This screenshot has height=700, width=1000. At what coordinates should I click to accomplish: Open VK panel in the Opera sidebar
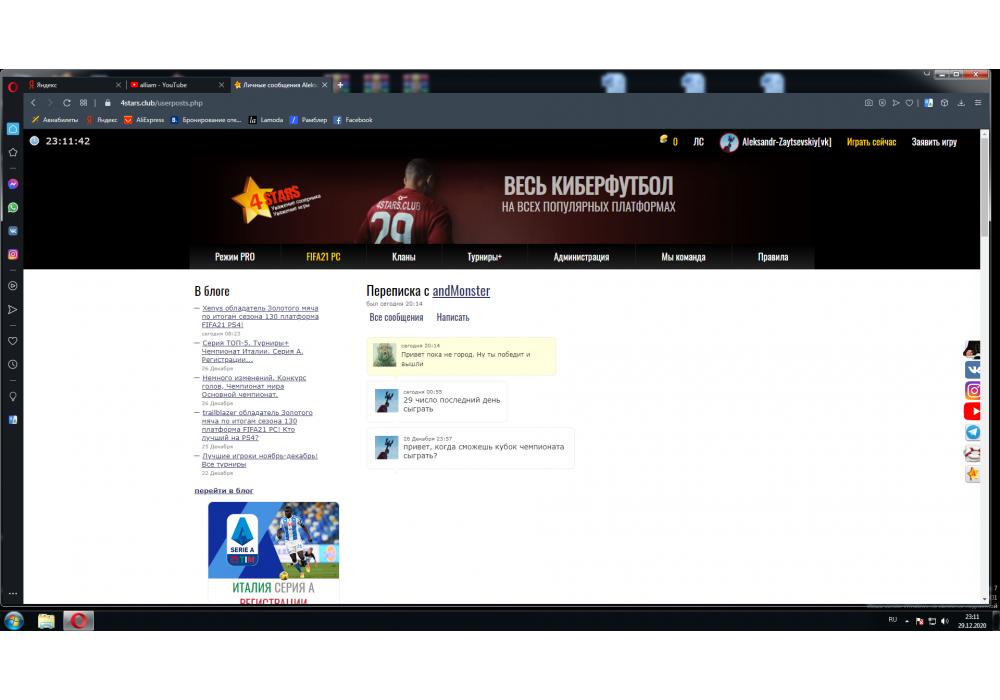[x=13, y=230]
